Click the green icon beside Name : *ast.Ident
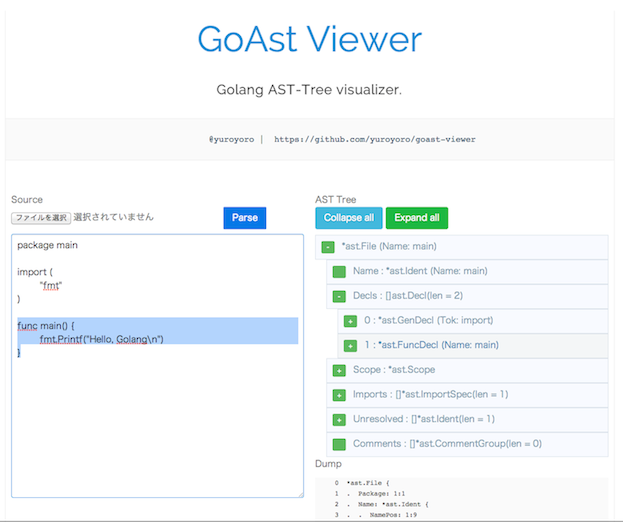This screenshot has height=522, width=623. pyautogui.click(x=339, y=272)
